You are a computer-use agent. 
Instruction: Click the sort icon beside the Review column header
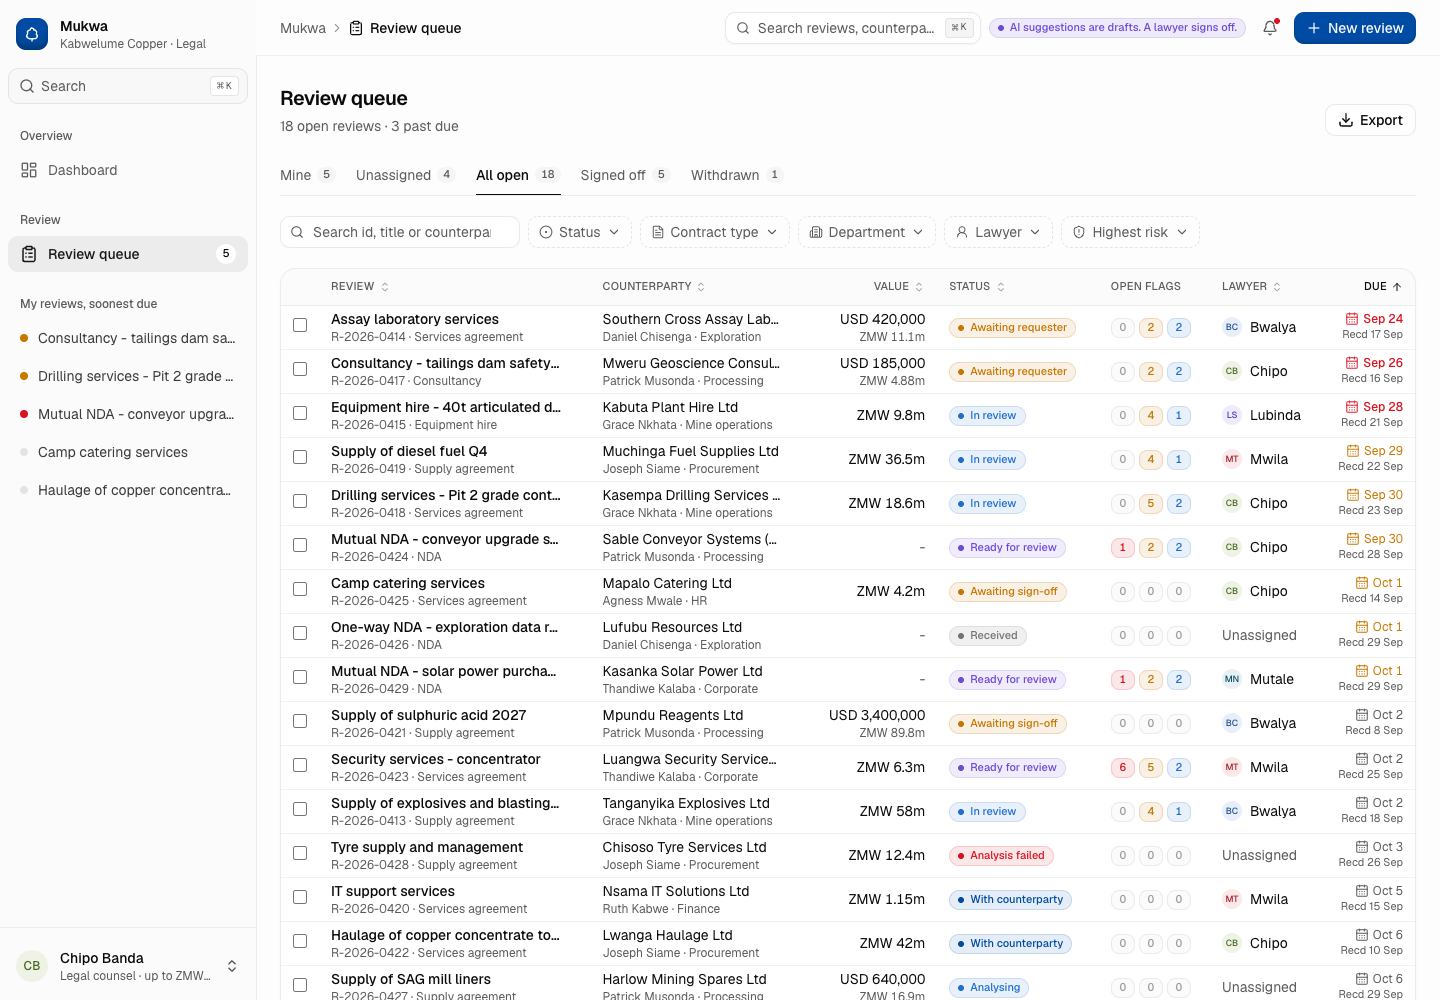(x=385, y=287)
